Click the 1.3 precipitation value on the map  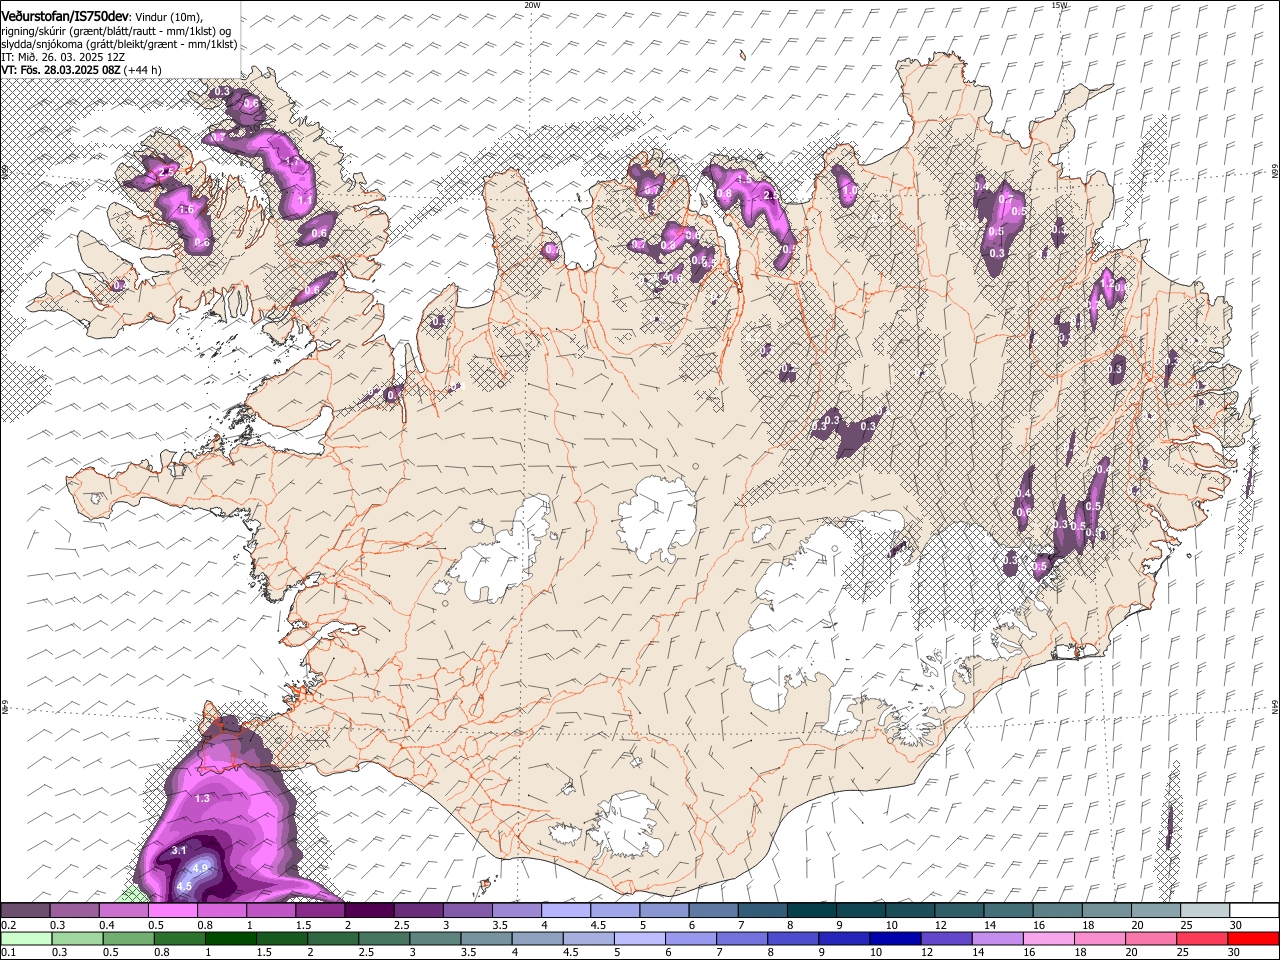tap(202, 798)
